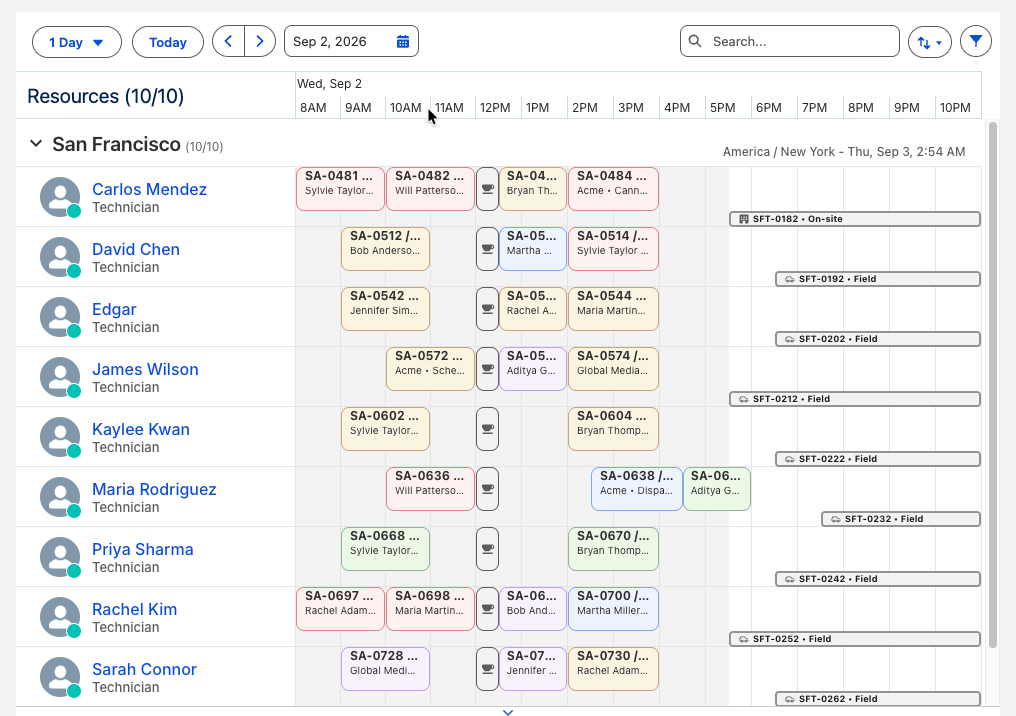Expand the chevron at the gantt bottom
The height and width of the screenshot is (716, 1016).
pos(508,712)
